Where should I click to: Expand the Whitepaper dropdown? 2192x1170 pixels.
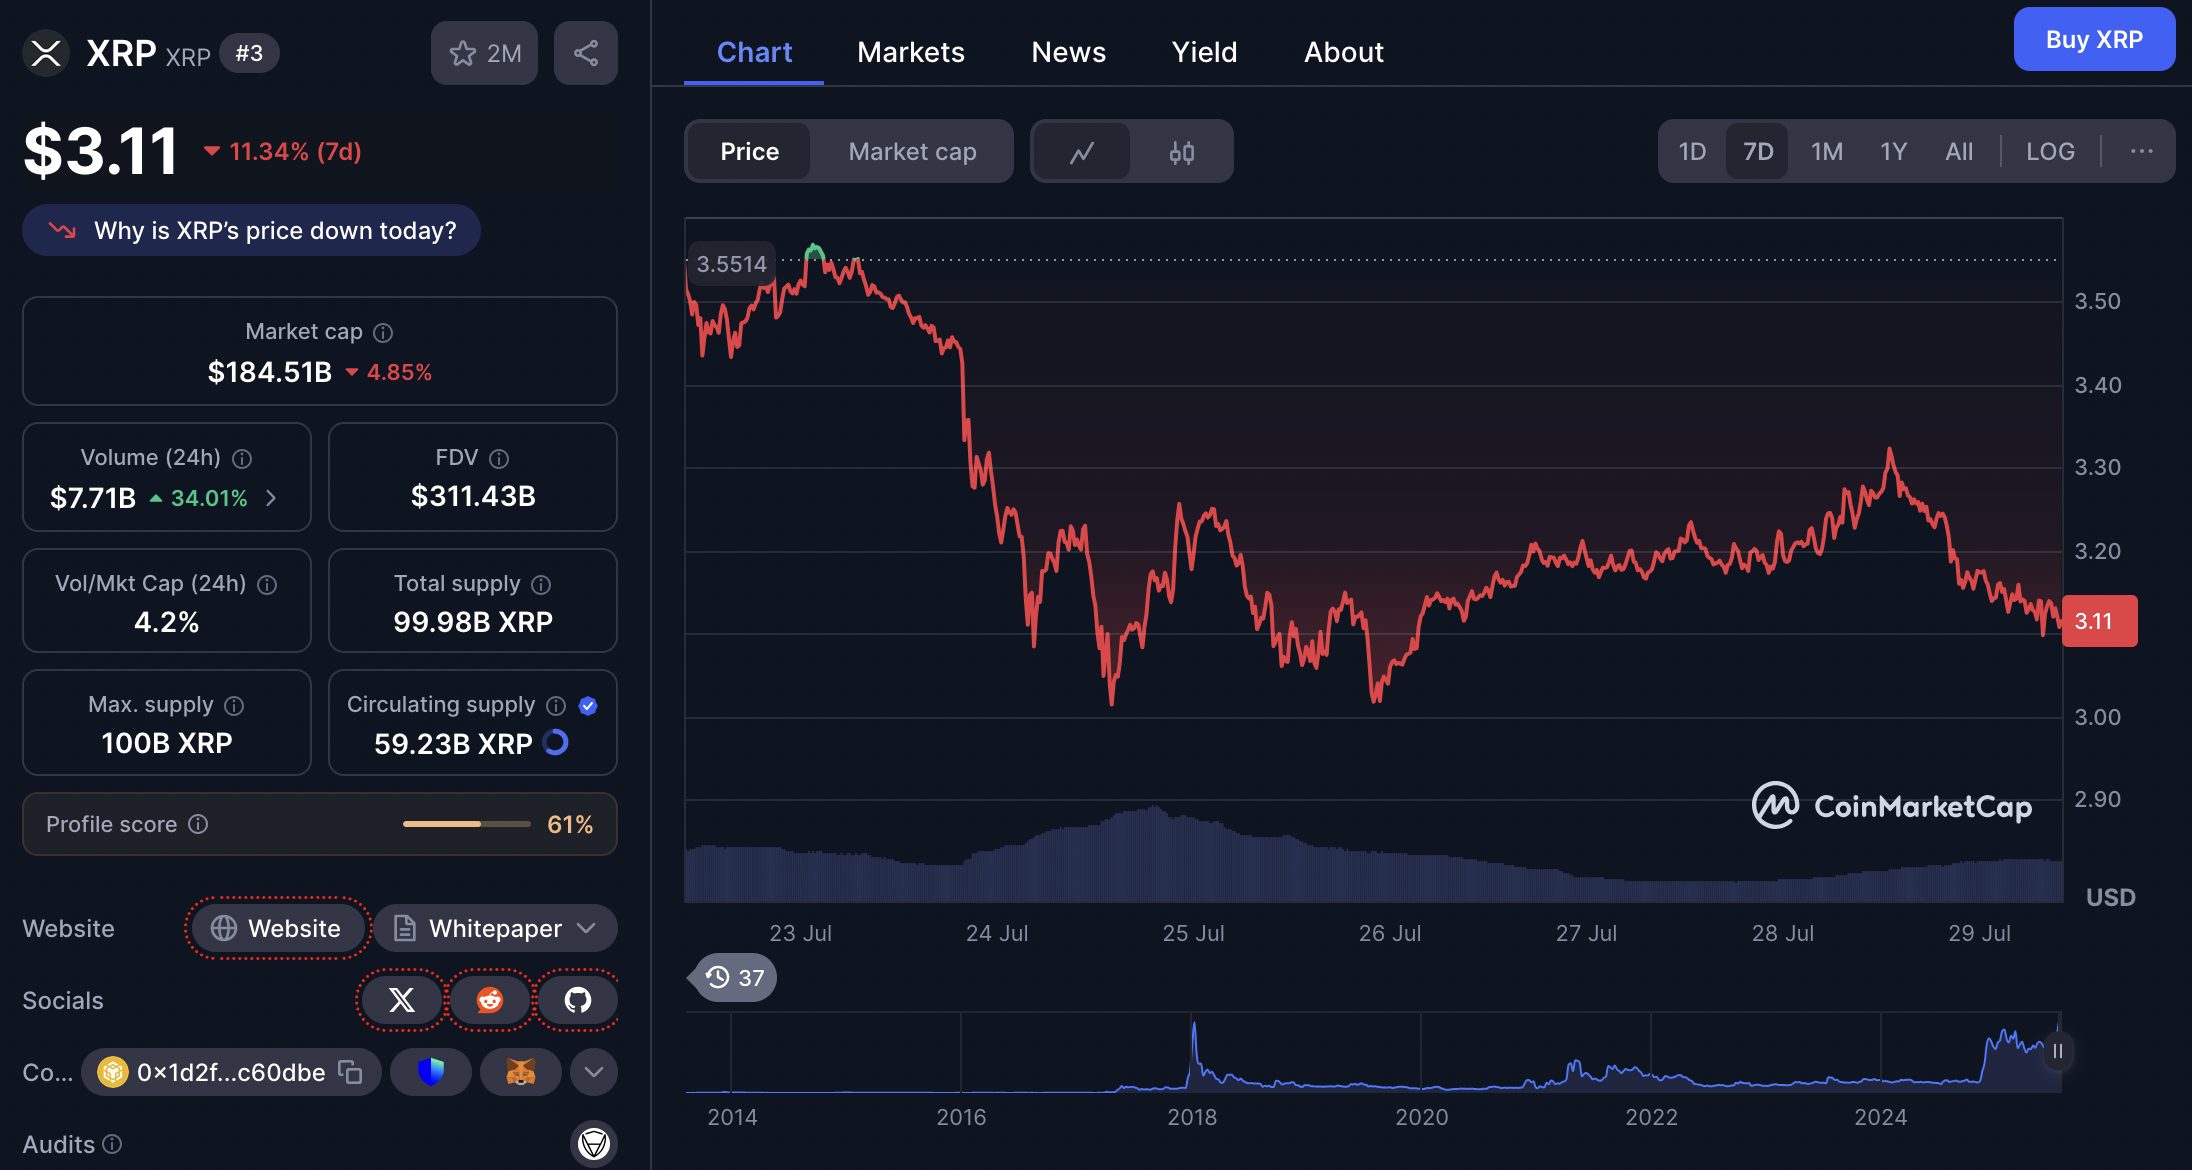496,928
